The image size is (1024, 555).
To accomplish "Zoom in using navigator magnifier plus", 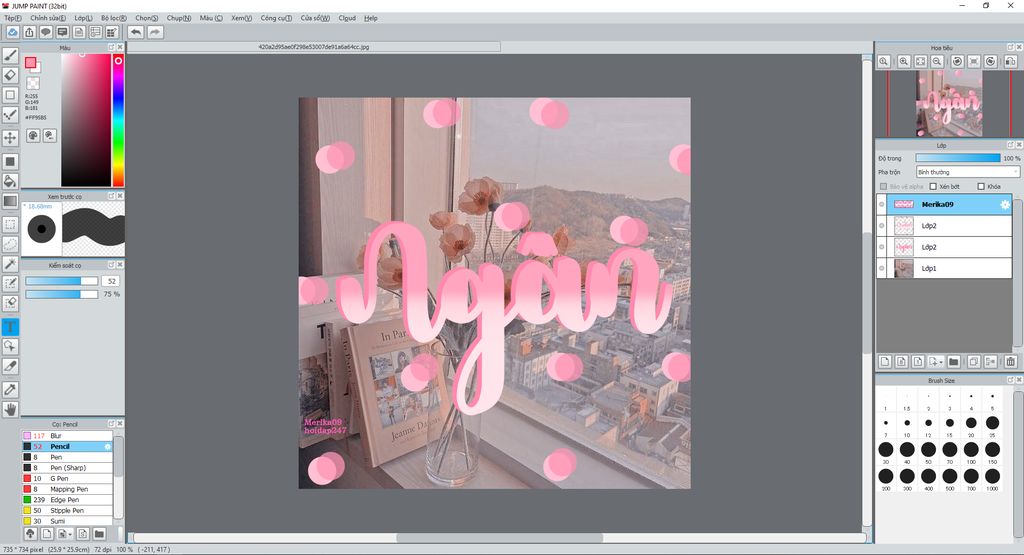I will pyautogui.click(x=904, y=61).
